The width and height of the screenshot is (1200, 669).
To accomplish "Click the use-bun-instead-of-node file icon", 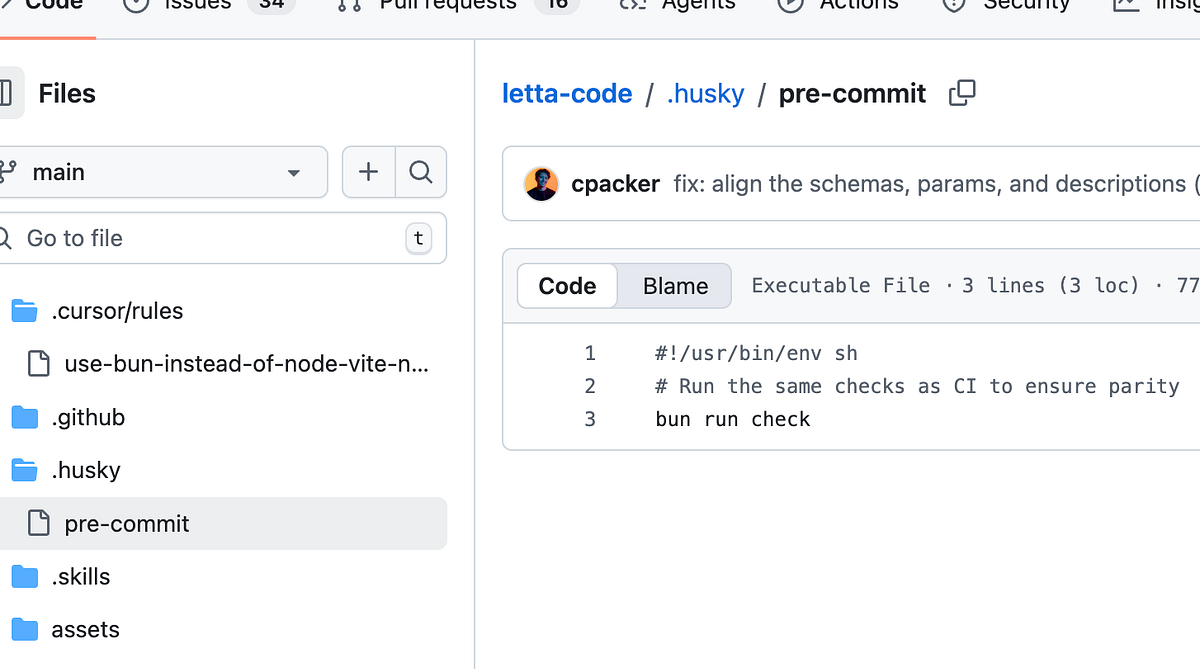I will coord(38,364).
